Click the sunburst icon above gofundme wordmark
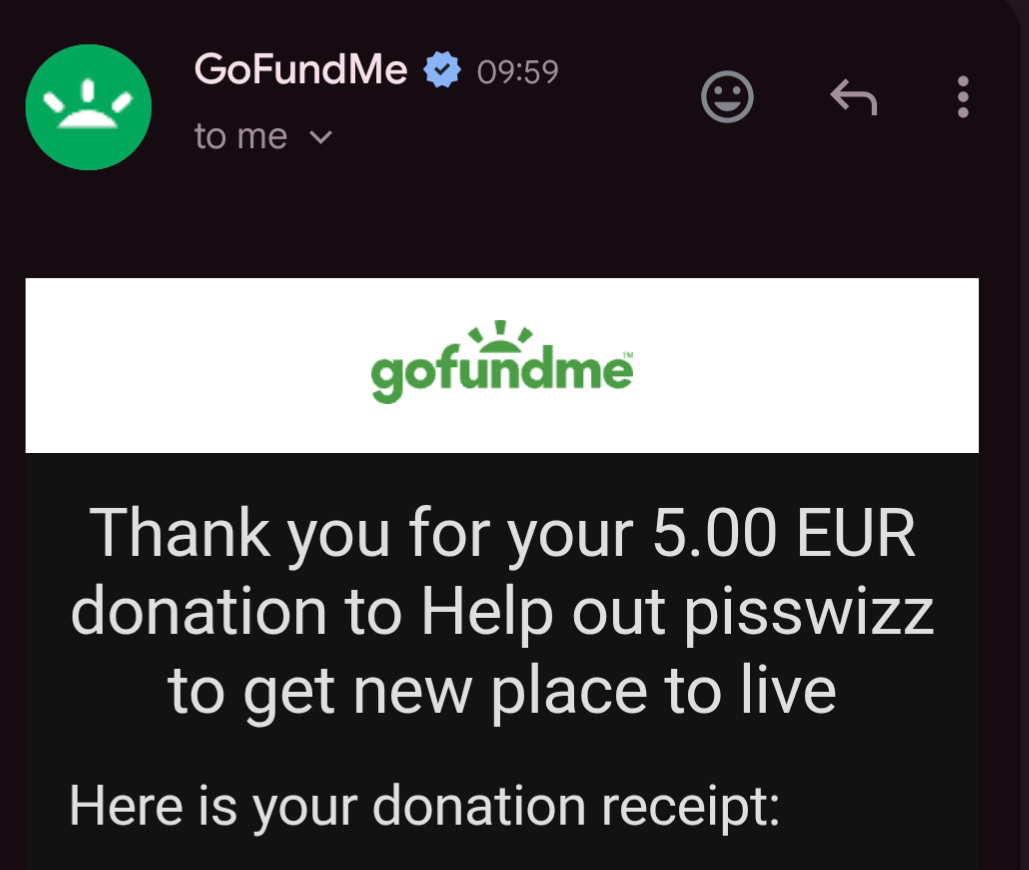Viewport: 1029px width, 870px height. click(x=500, y=336)
